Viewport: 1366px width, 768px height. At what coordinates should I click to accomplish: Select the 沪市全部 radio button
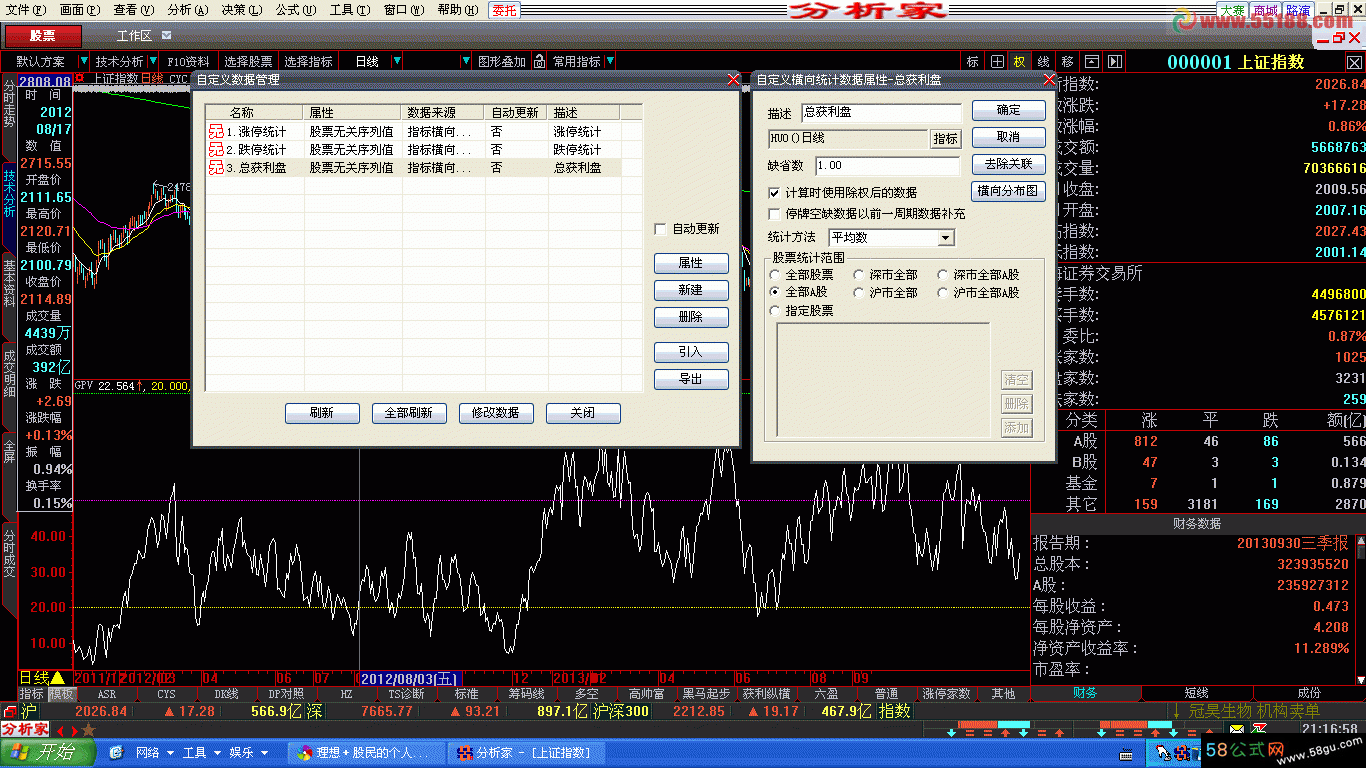coord(859,292)
